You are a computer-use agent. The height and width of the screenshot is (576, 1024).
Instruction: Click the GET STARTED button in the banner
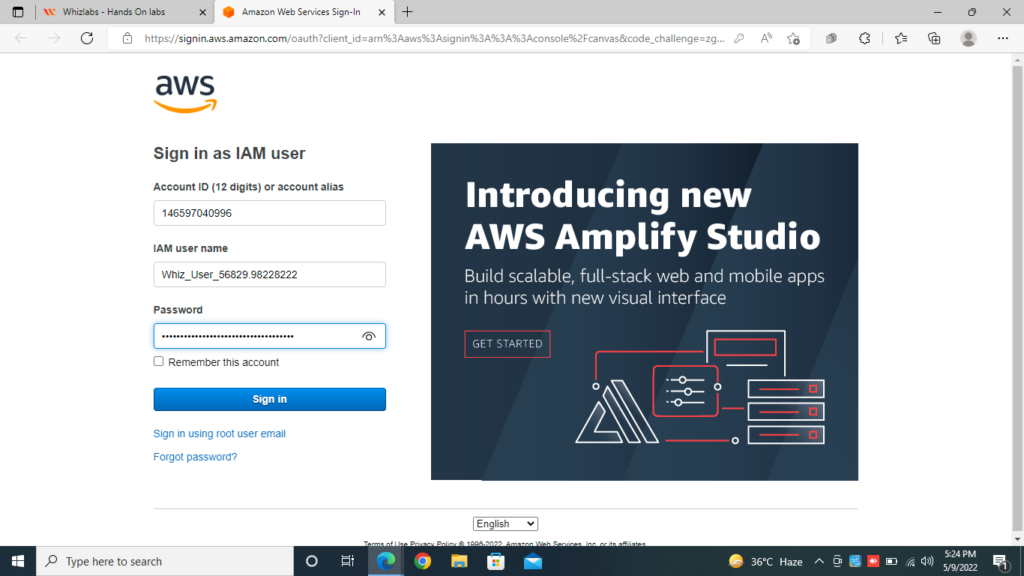pyautogui.click(x=507, y=343)
